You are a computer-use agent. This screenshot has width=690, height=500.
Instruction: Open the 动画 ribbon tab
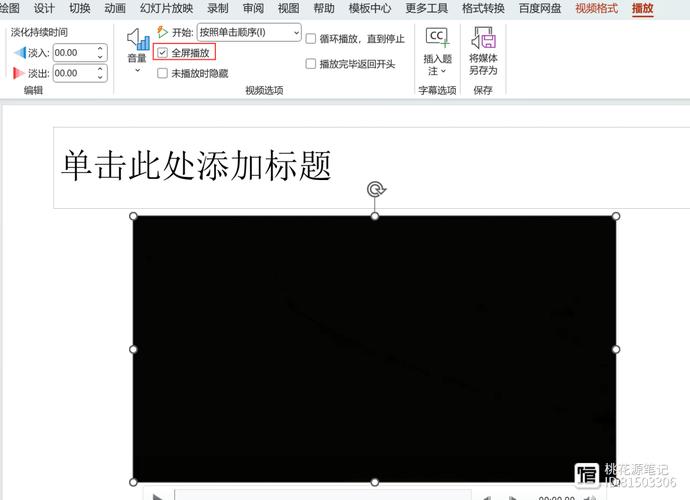(x=115, y=8)
